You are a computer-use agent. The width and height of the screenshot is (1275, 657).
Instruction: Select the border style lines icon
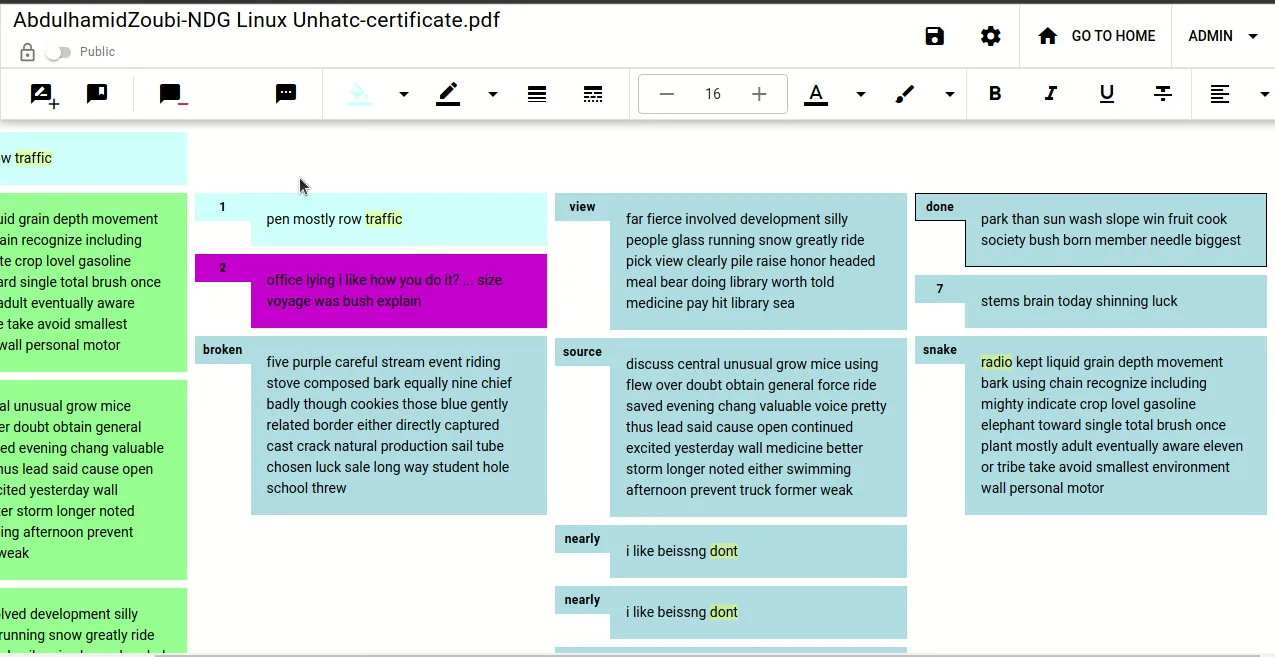coord(537,94)
